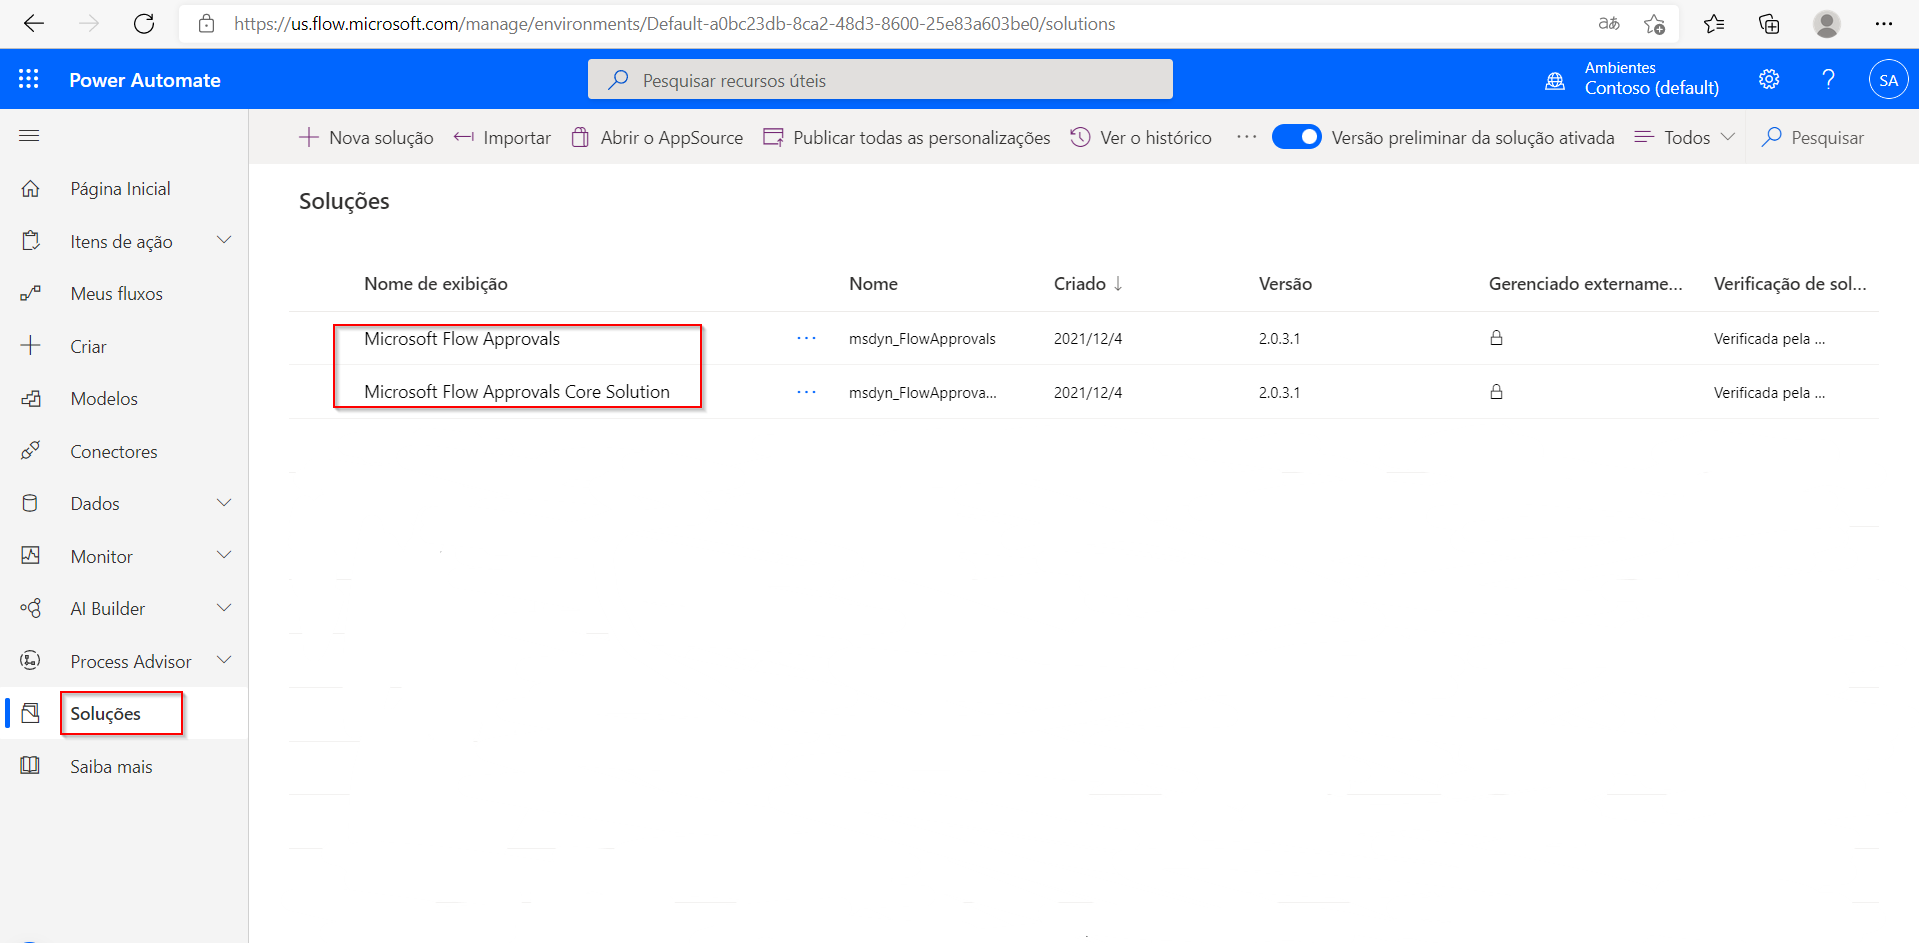Open Conectores in sidebar
Viewport: 1919px width, 943px height.
point(114,451)
